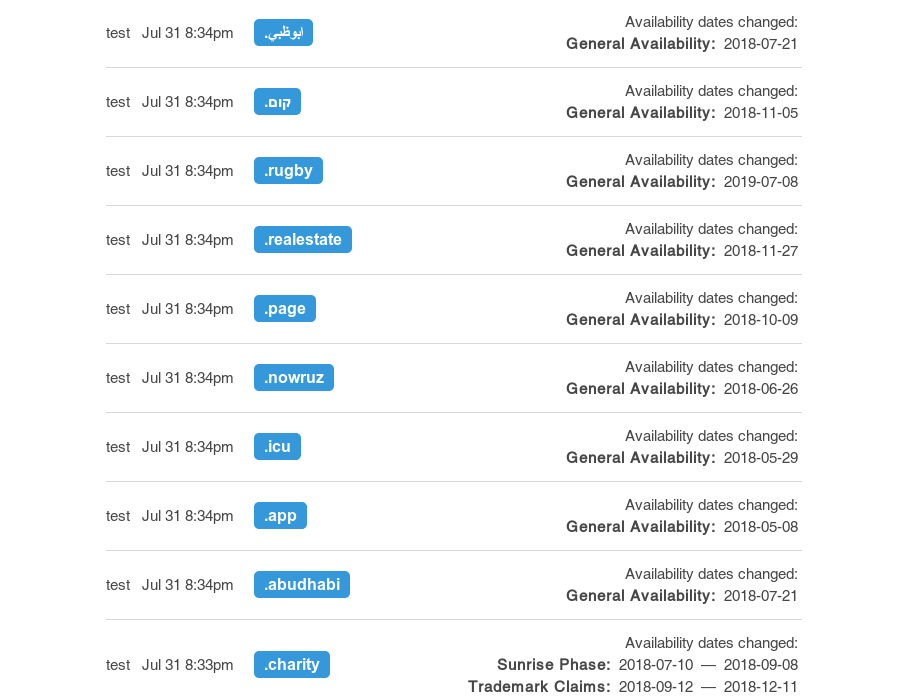Image resolution: width=910 pixels, height=699 pixels.
Task: Select the 2018-11-27 availability date
Action: click(x=761, y=251)
